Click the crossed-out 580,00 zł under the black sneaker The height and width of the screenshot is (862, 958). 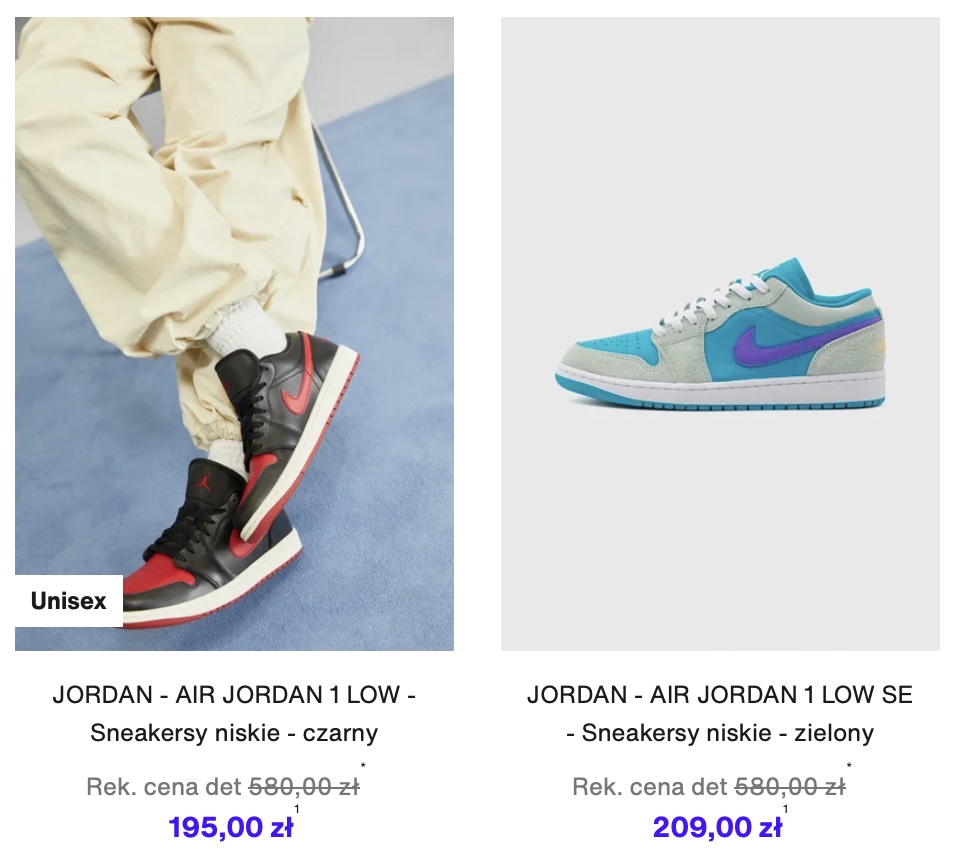coord(304,787)
